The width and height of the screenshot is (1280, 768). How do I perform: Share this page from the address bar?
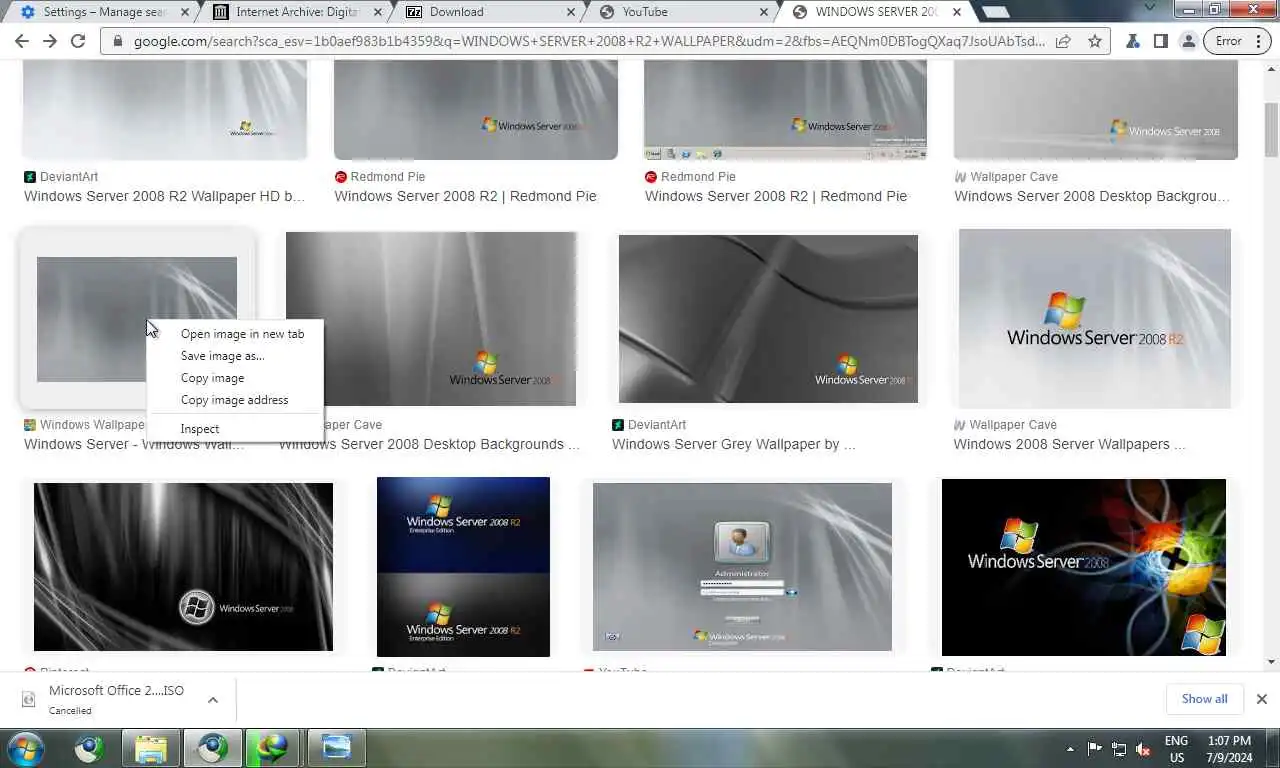[1063, 41]
